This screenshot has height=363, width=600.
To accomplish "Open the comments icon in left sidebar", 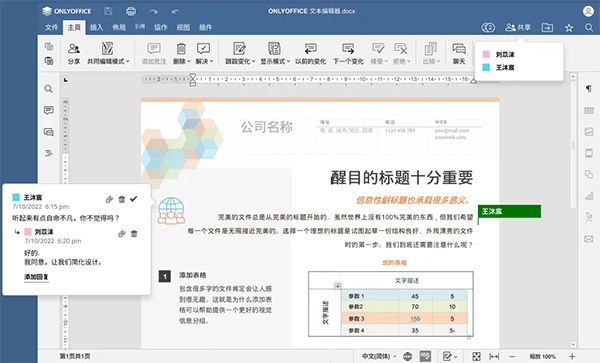I will (49, 111).
